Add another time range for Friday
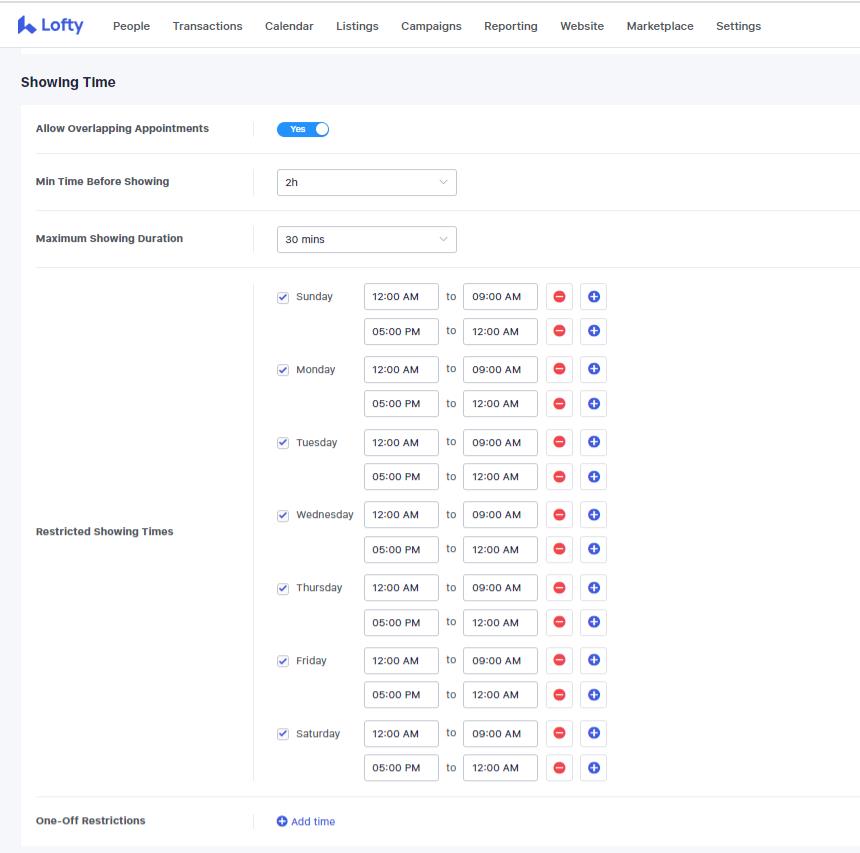This screenshot has width=860, height=853. [x=591, y=660]
